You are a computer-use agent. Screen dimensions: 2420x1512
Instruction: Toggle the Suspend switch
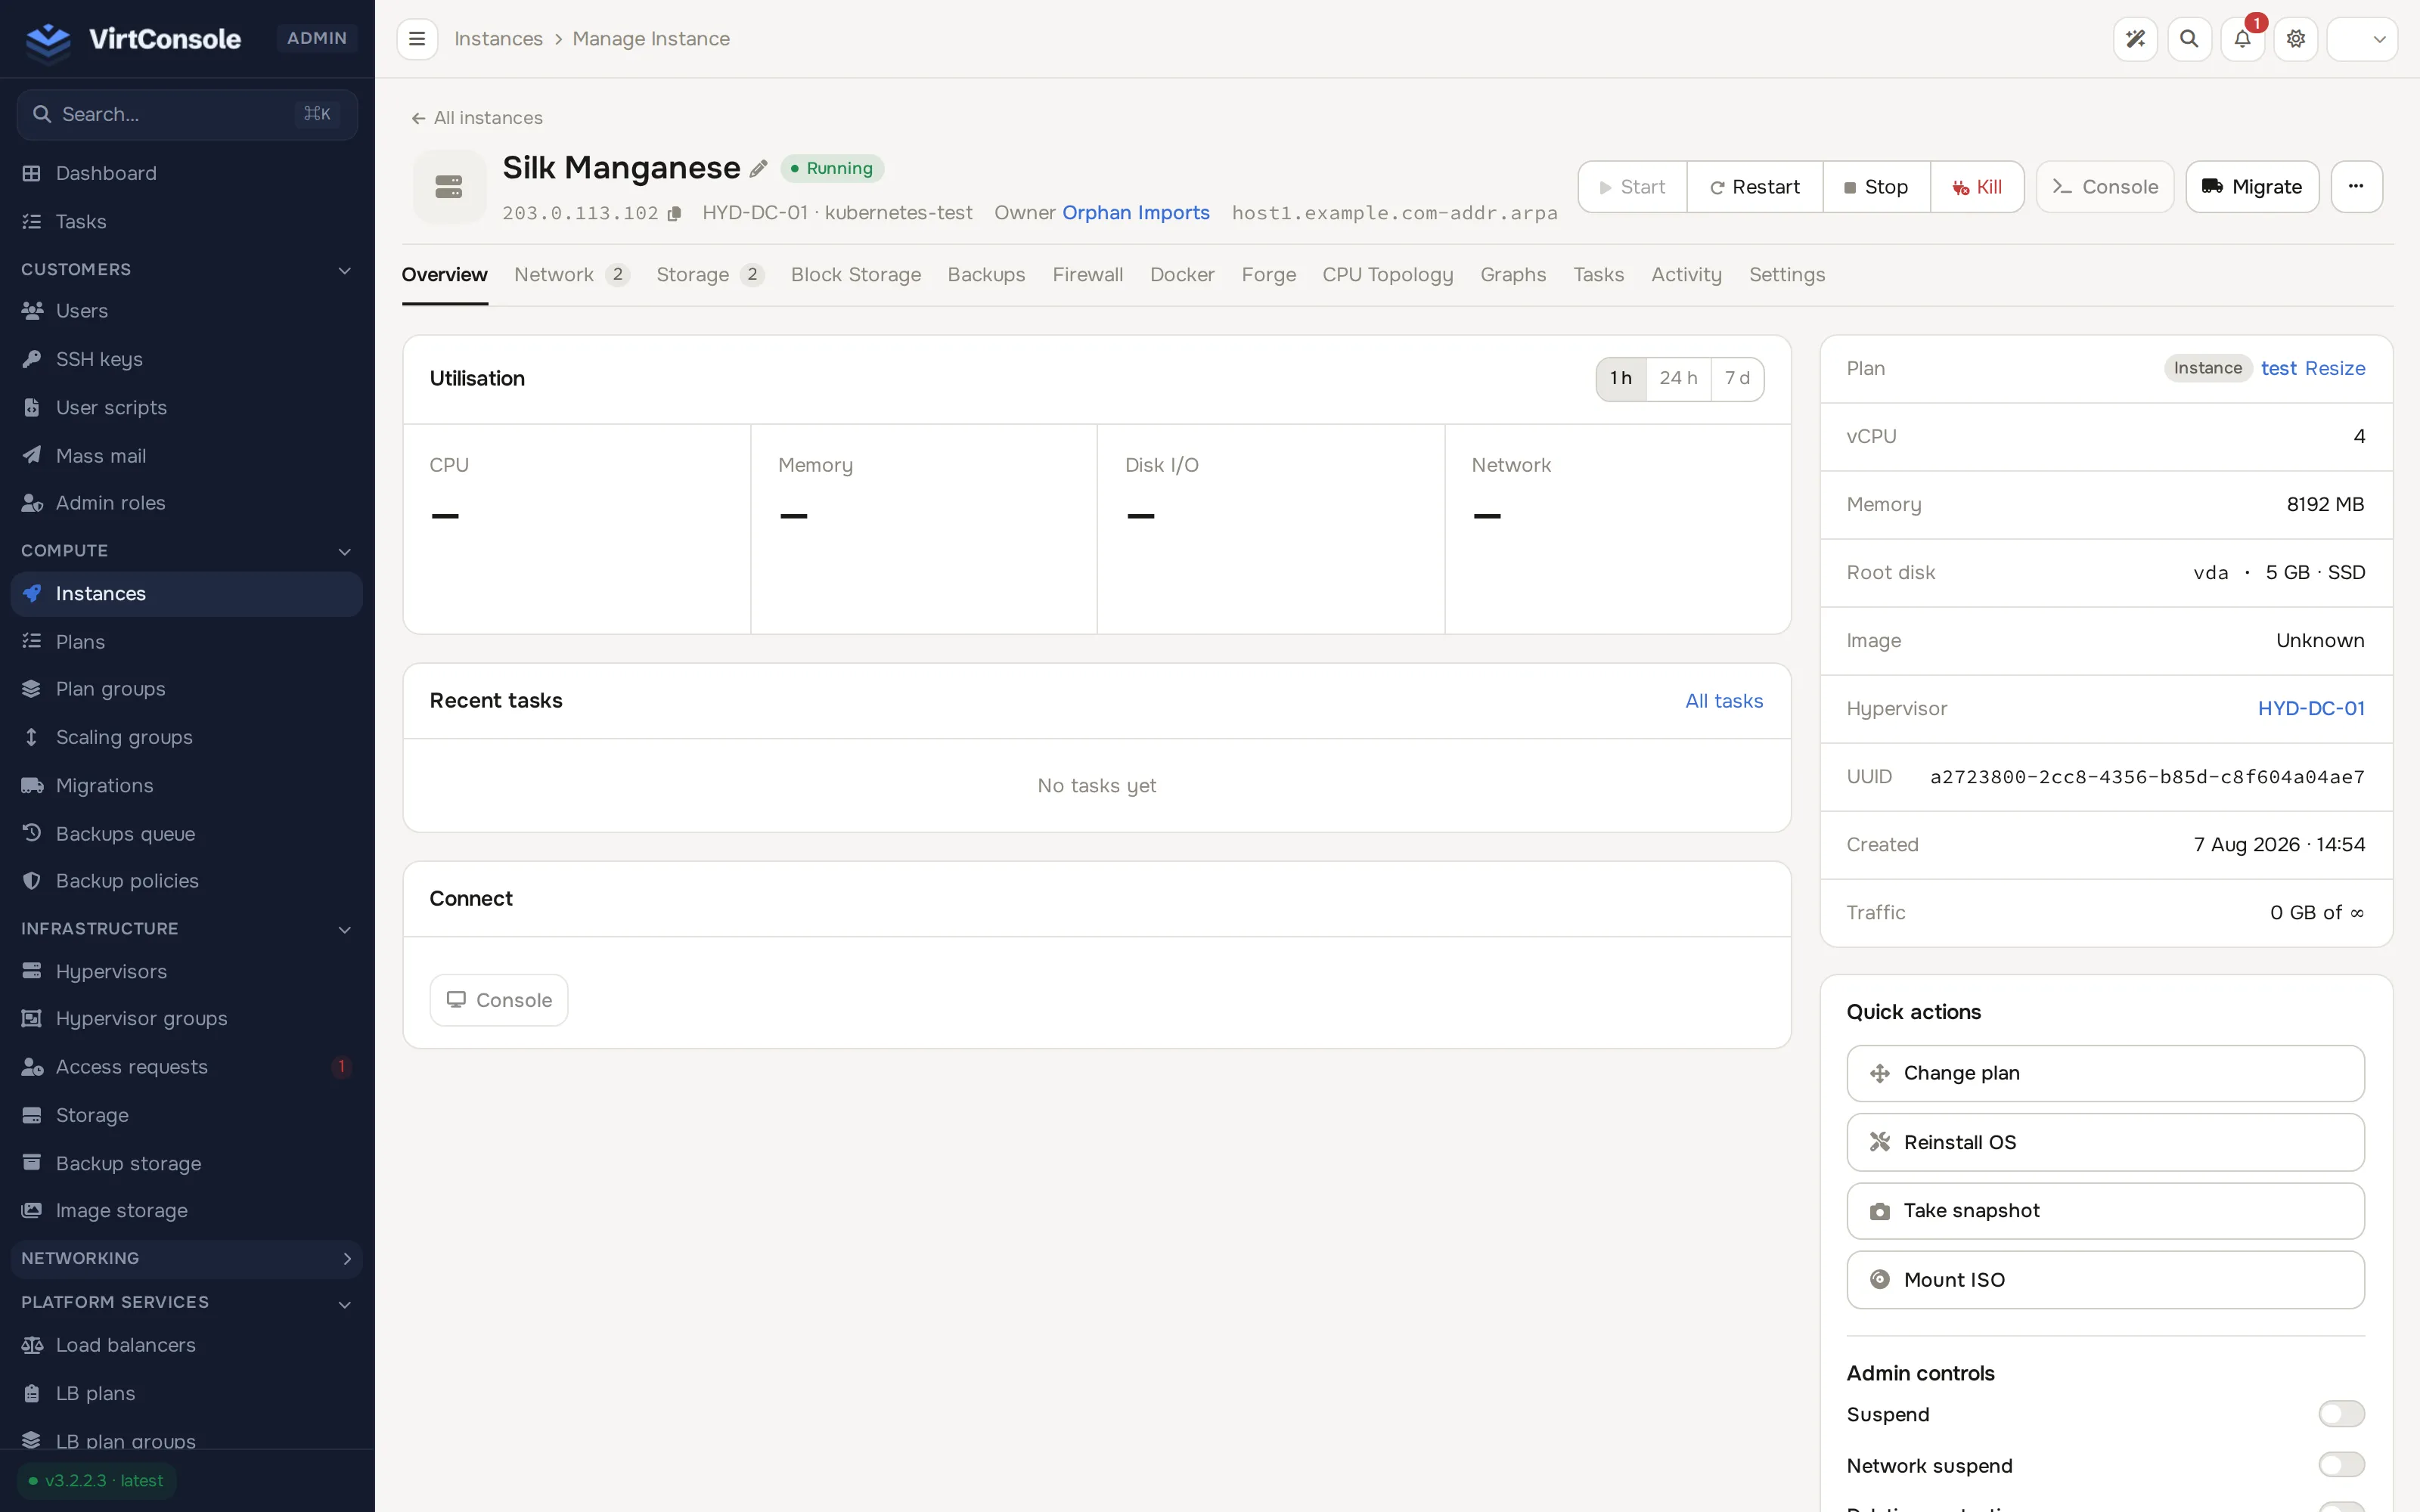(2341, 1414)
